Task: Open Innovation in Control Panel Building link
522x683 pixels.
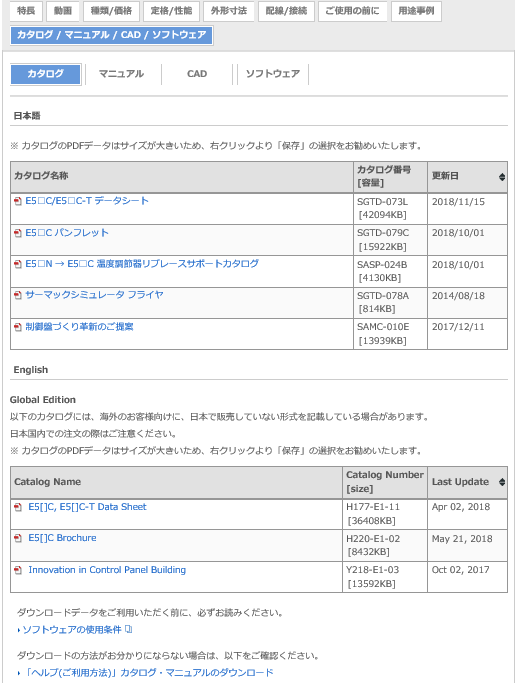Action: [x=107, y=570]
